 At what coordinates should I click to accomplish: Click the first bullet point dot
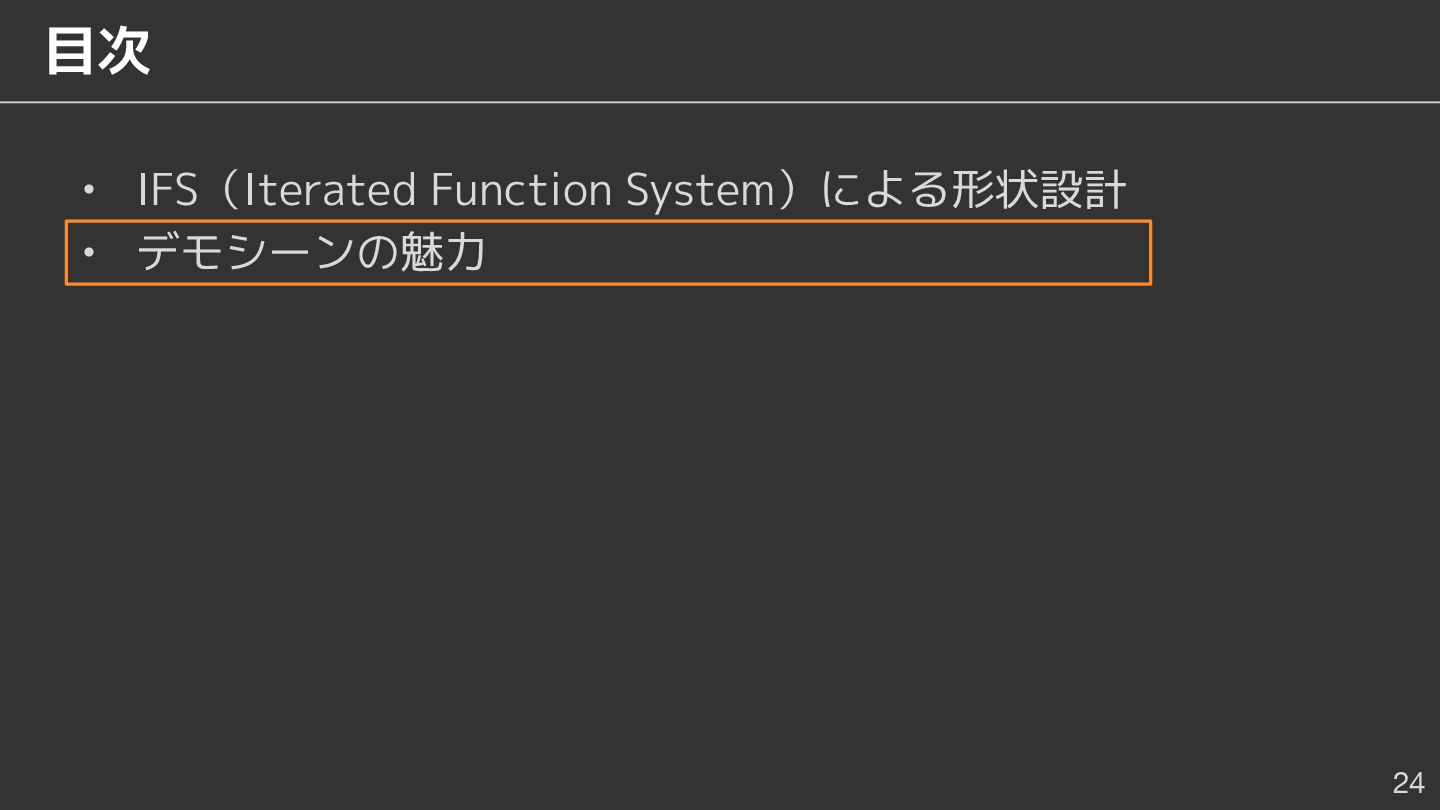click(x=88, y=191)
